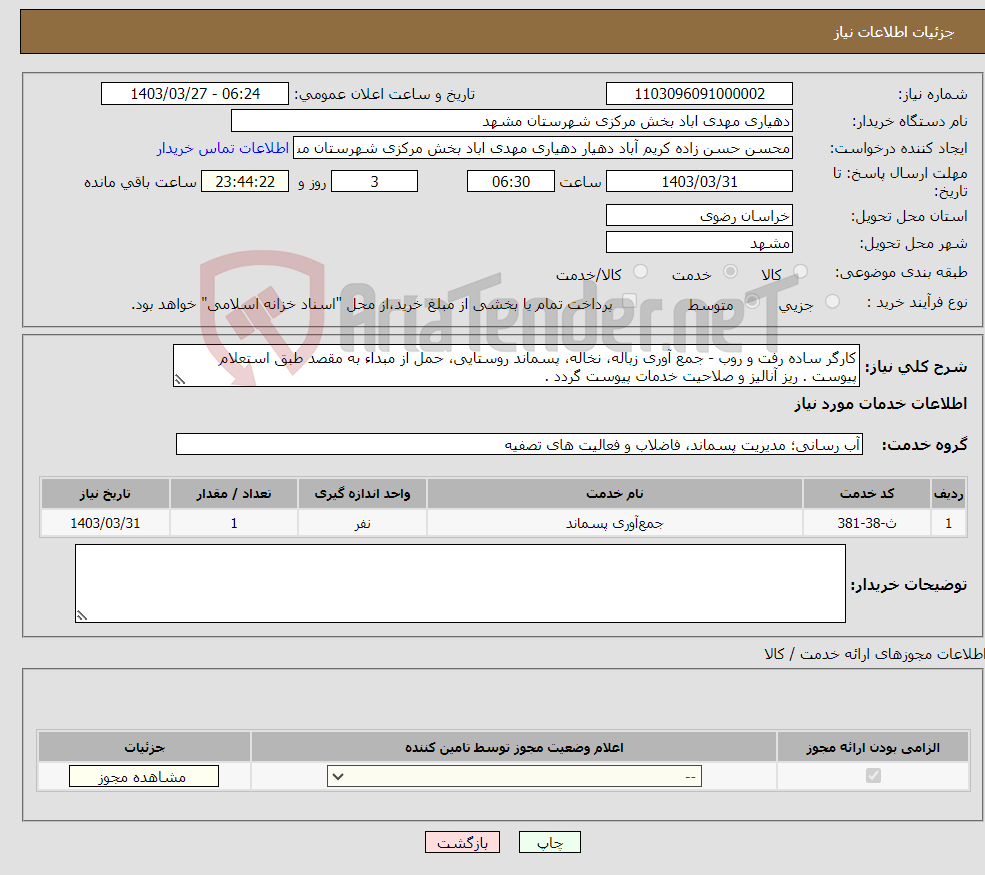Select the جزیی purchase type radio

point(832,302)
